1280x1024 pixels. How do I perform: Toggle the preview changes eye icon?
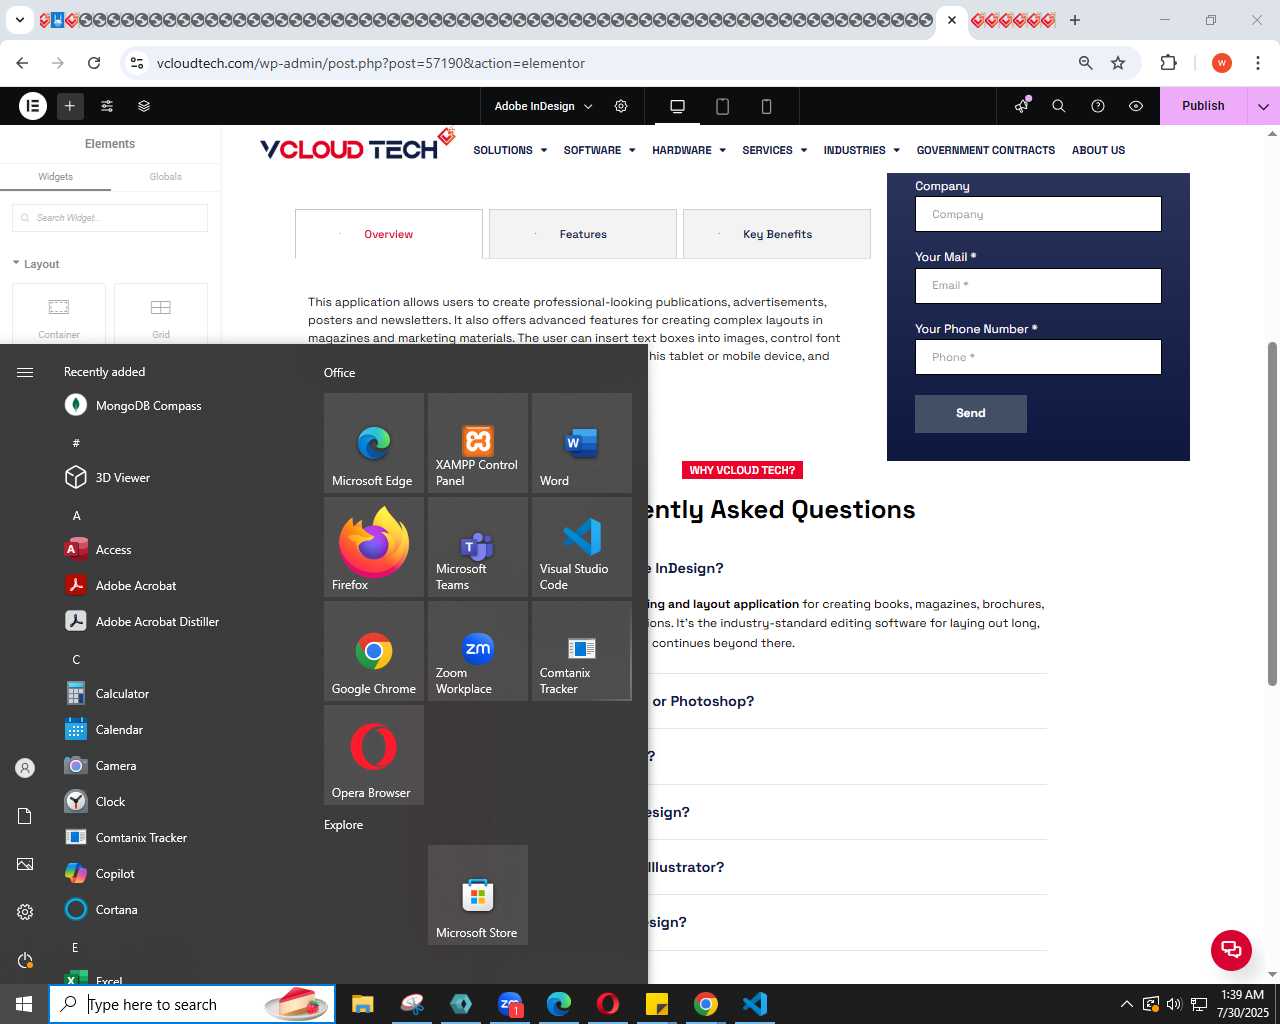[1136, 106]
